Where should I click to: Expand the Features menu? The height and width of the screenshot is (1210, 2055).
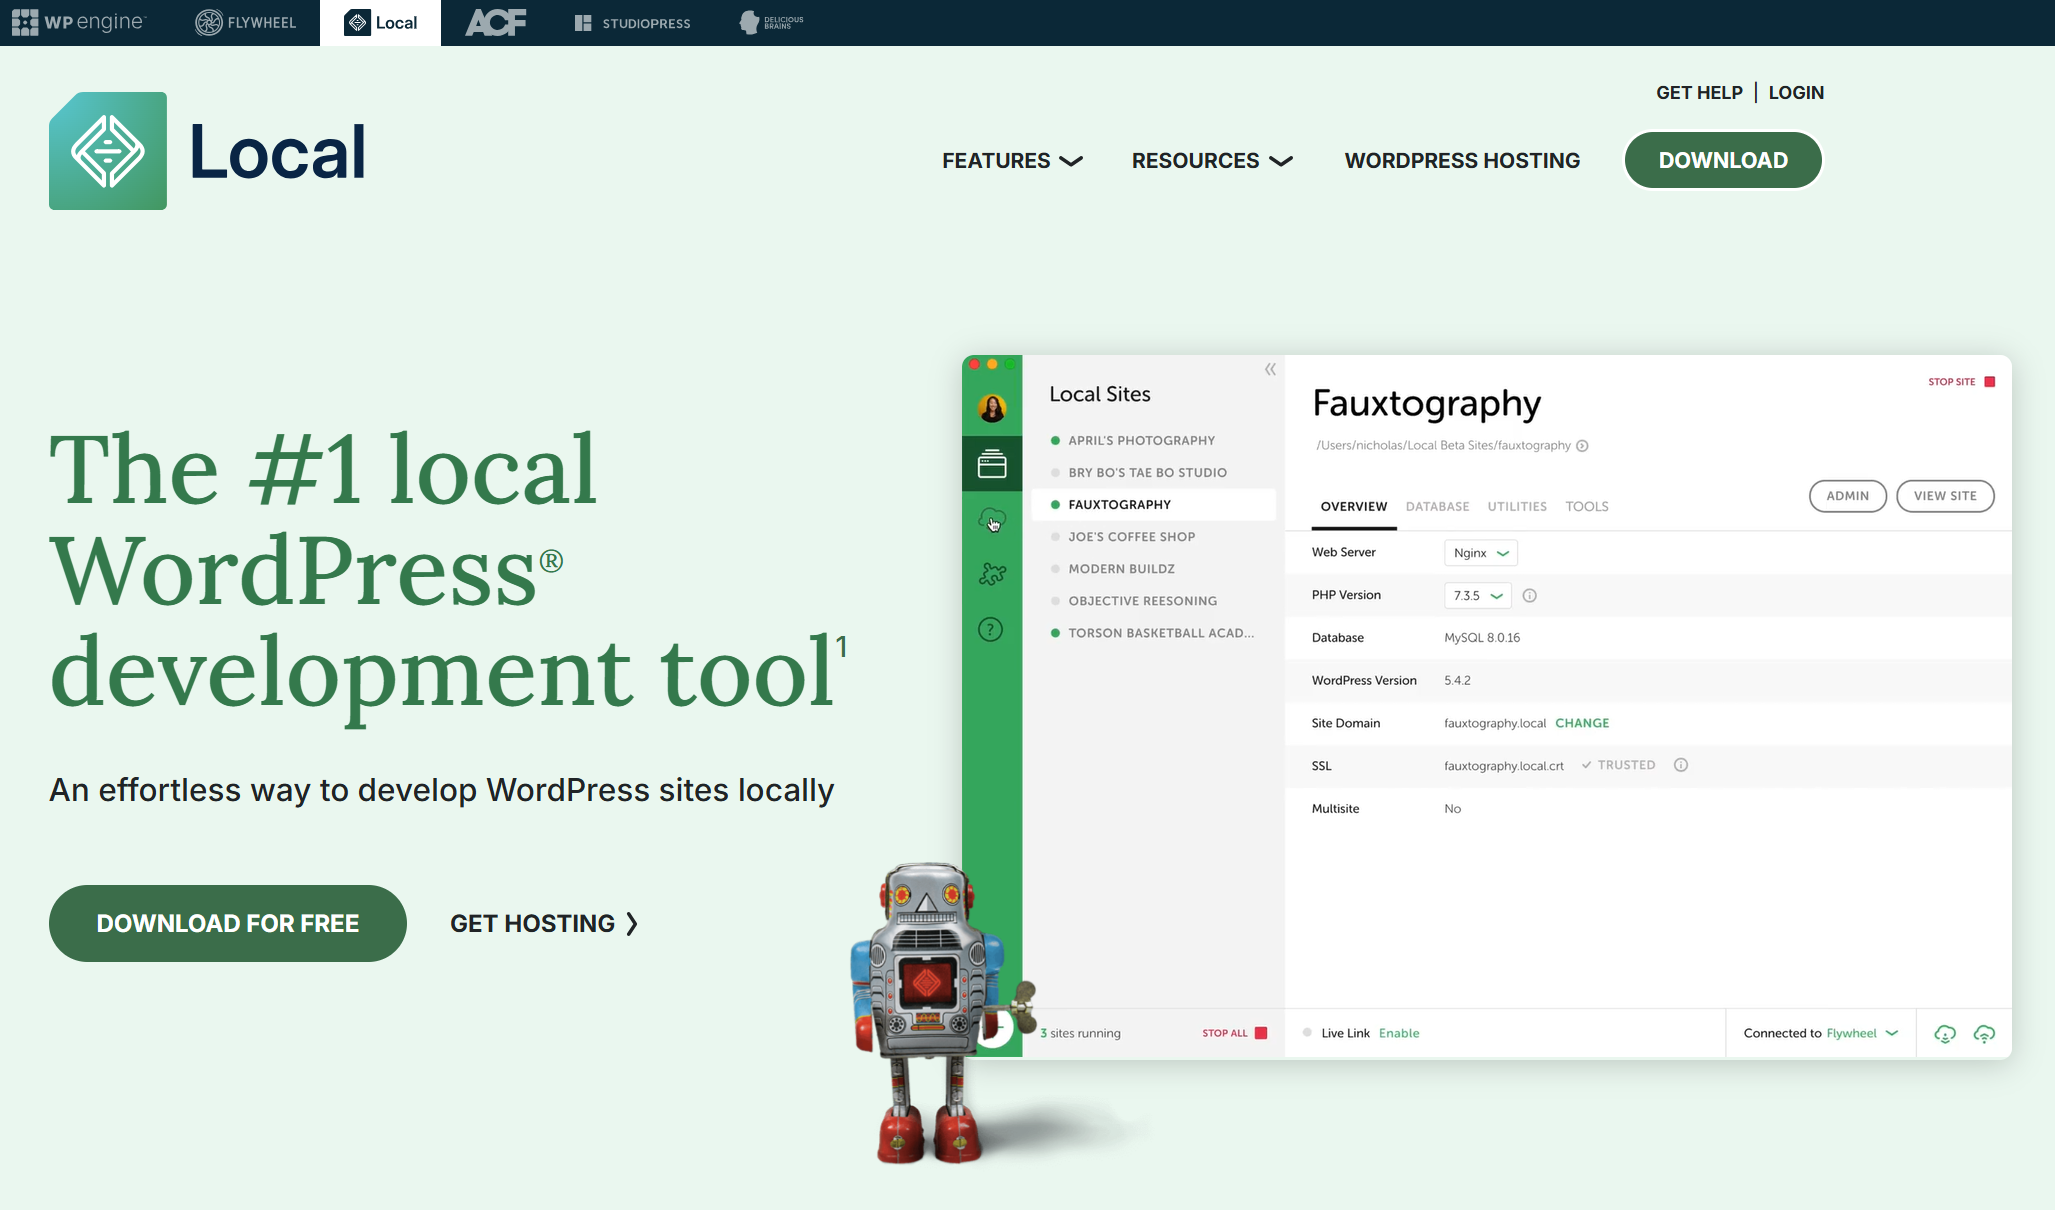click(x=1011, y=160)
